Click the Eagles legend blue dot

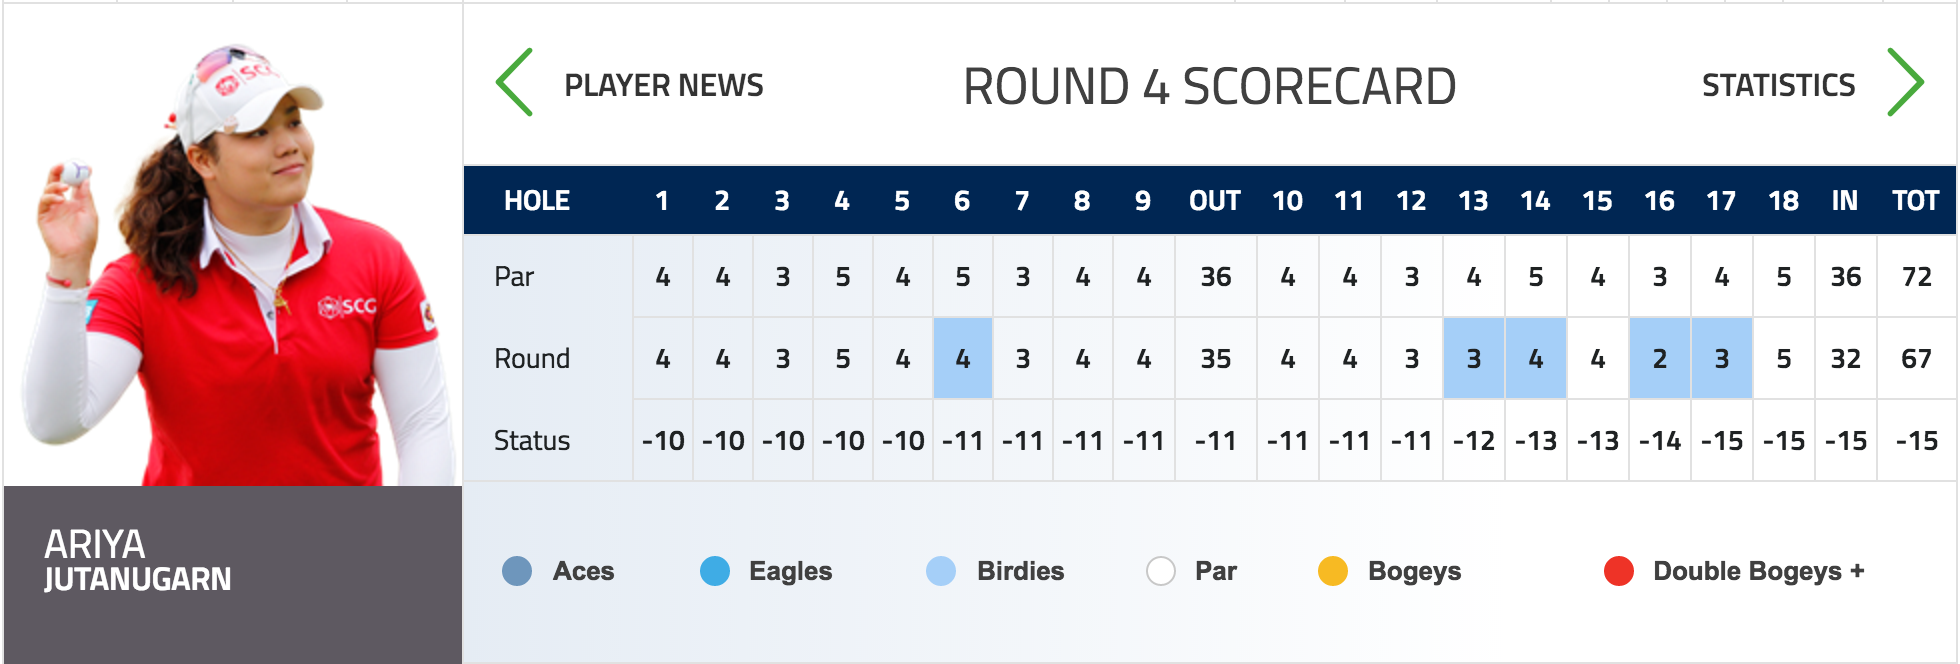715,571
